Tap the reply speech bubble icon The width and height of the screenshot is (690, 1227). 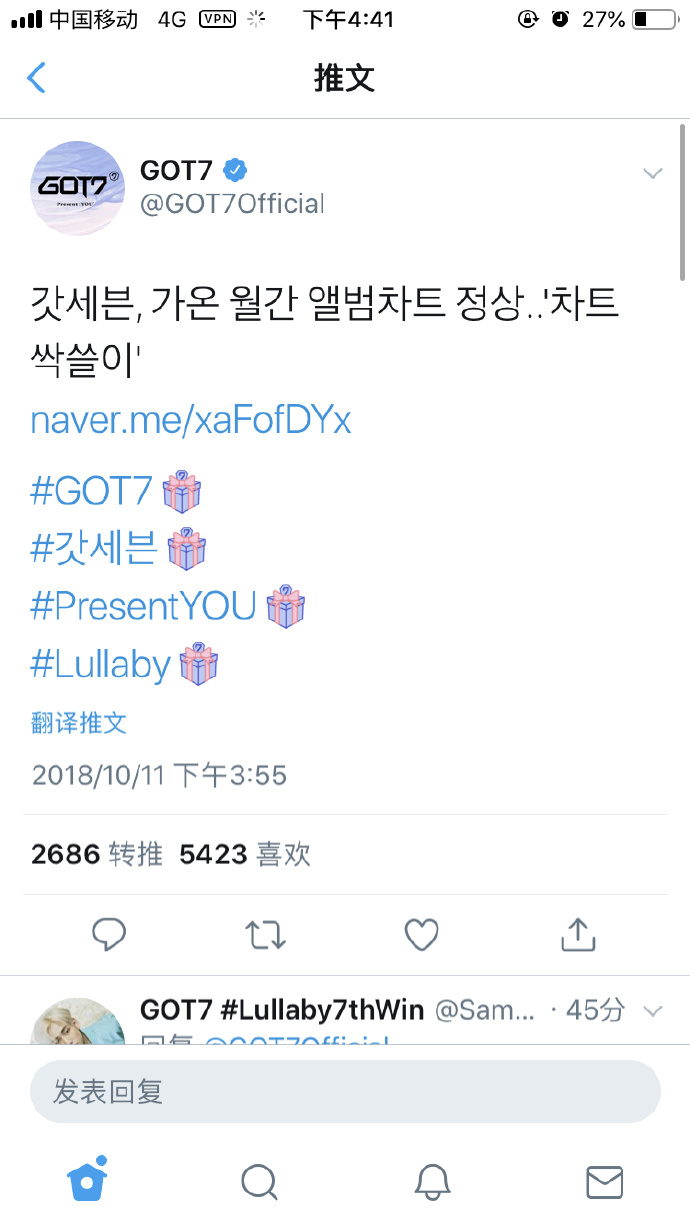[x=108, y=934]
